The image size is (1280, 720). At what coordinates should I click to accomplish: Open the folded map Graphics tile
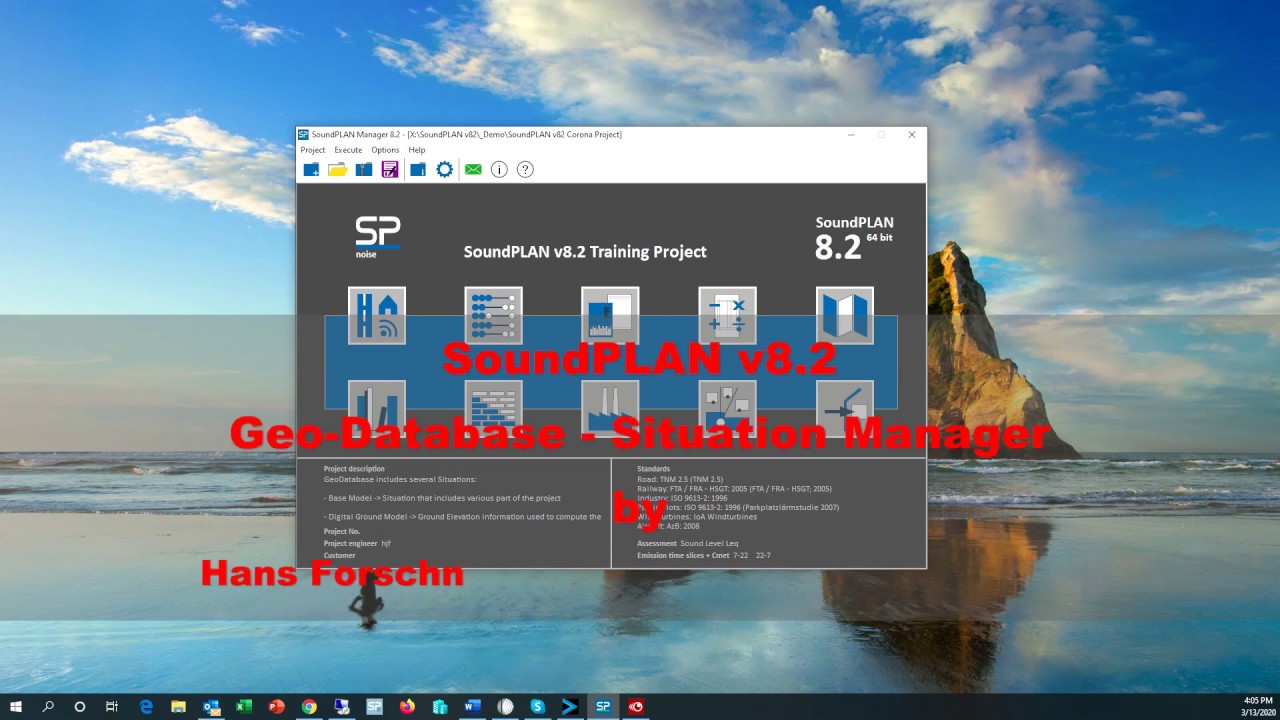coord(845,316)
